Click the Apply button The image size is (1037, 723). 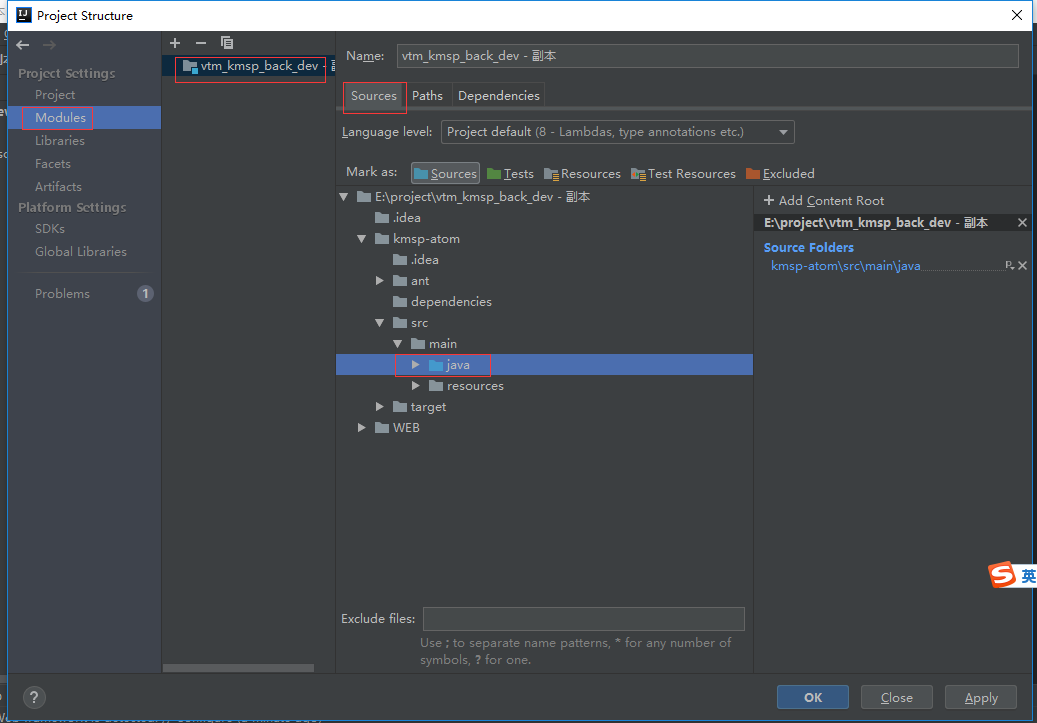point(981,697)
